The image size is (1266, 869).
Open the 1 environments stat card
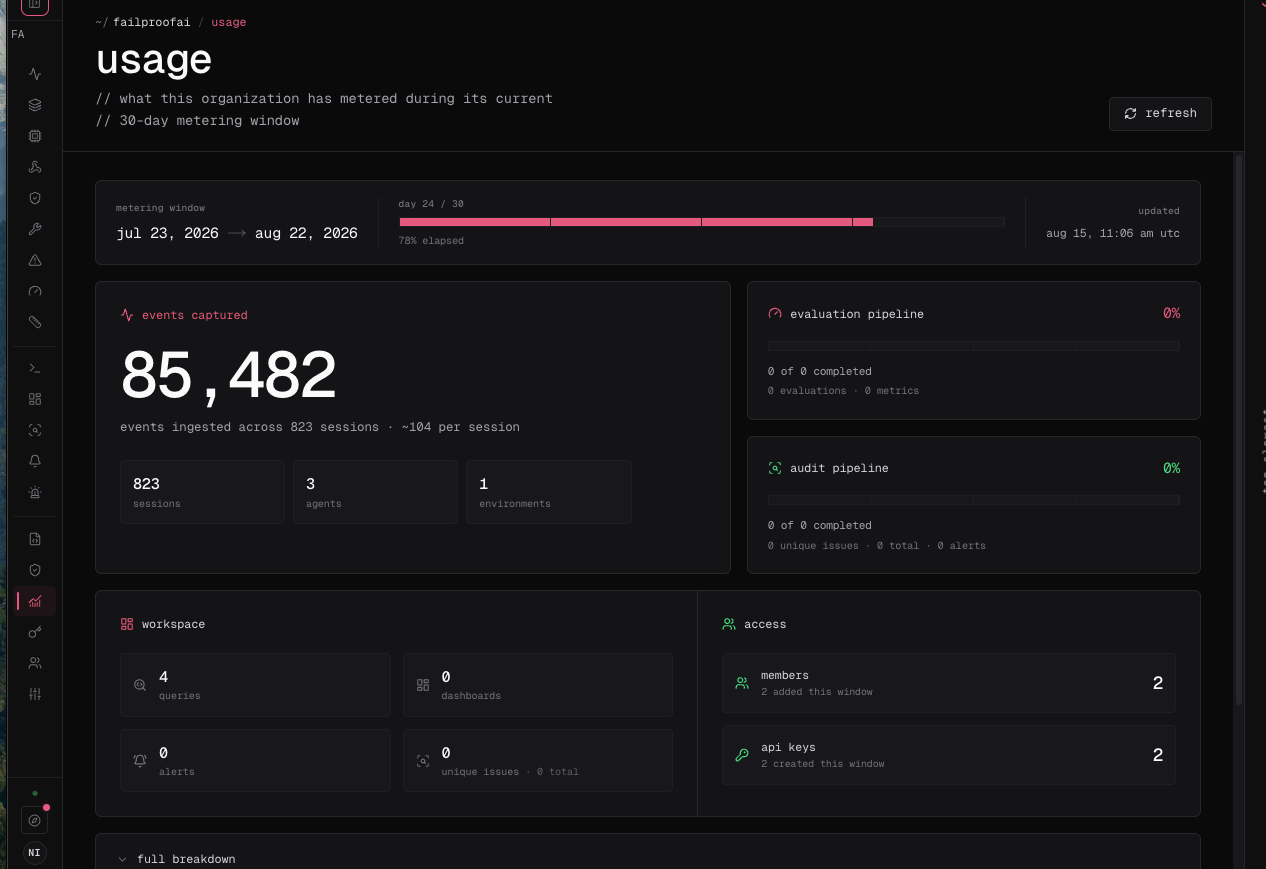[549, 492]
